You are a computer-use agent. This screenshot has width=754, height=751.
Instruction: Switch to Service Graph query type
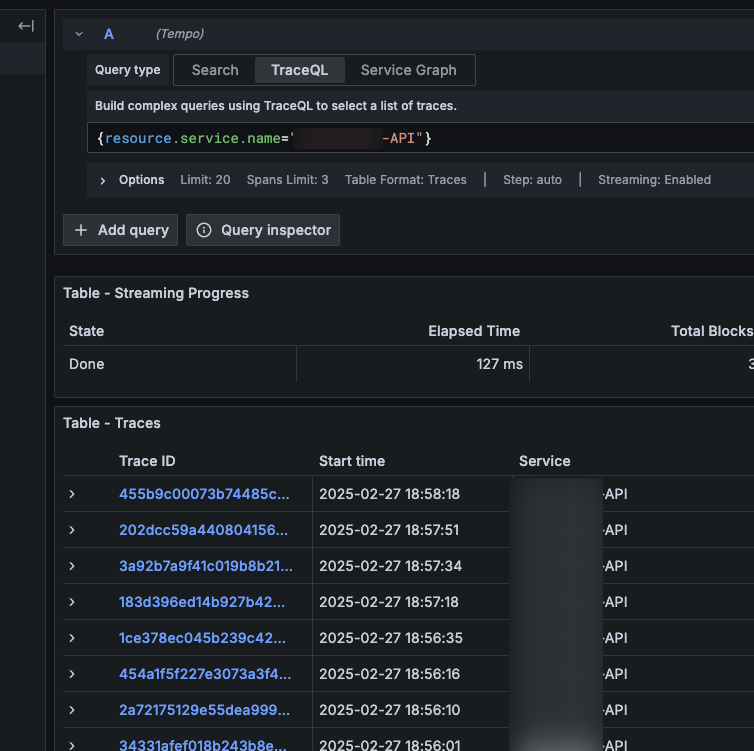(x=408, y=70)
